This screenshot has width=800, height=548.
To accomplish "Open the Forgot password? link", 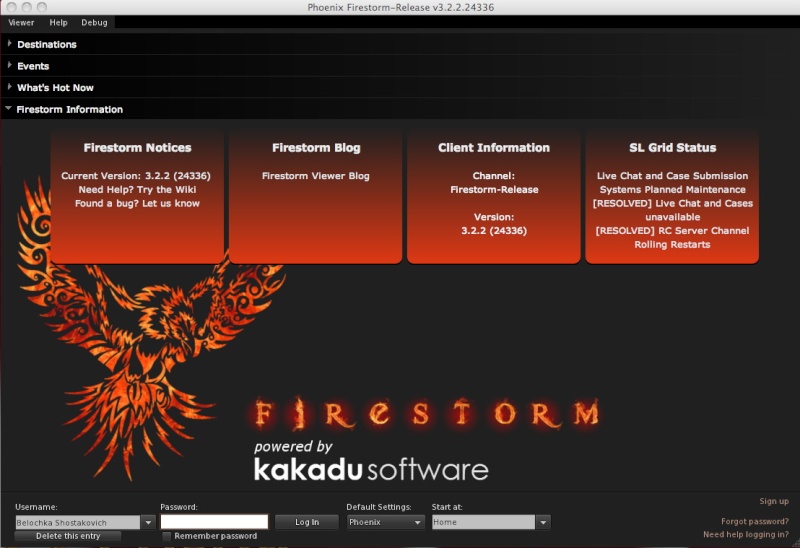I will coord(755,521).
